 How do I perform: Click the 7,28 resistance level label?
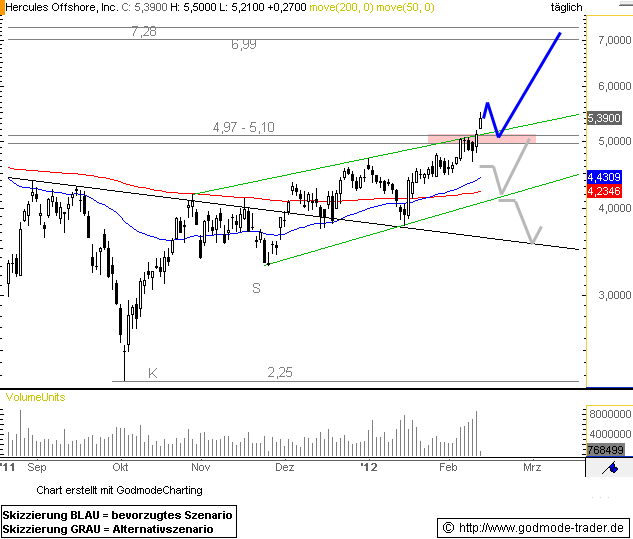144,31
